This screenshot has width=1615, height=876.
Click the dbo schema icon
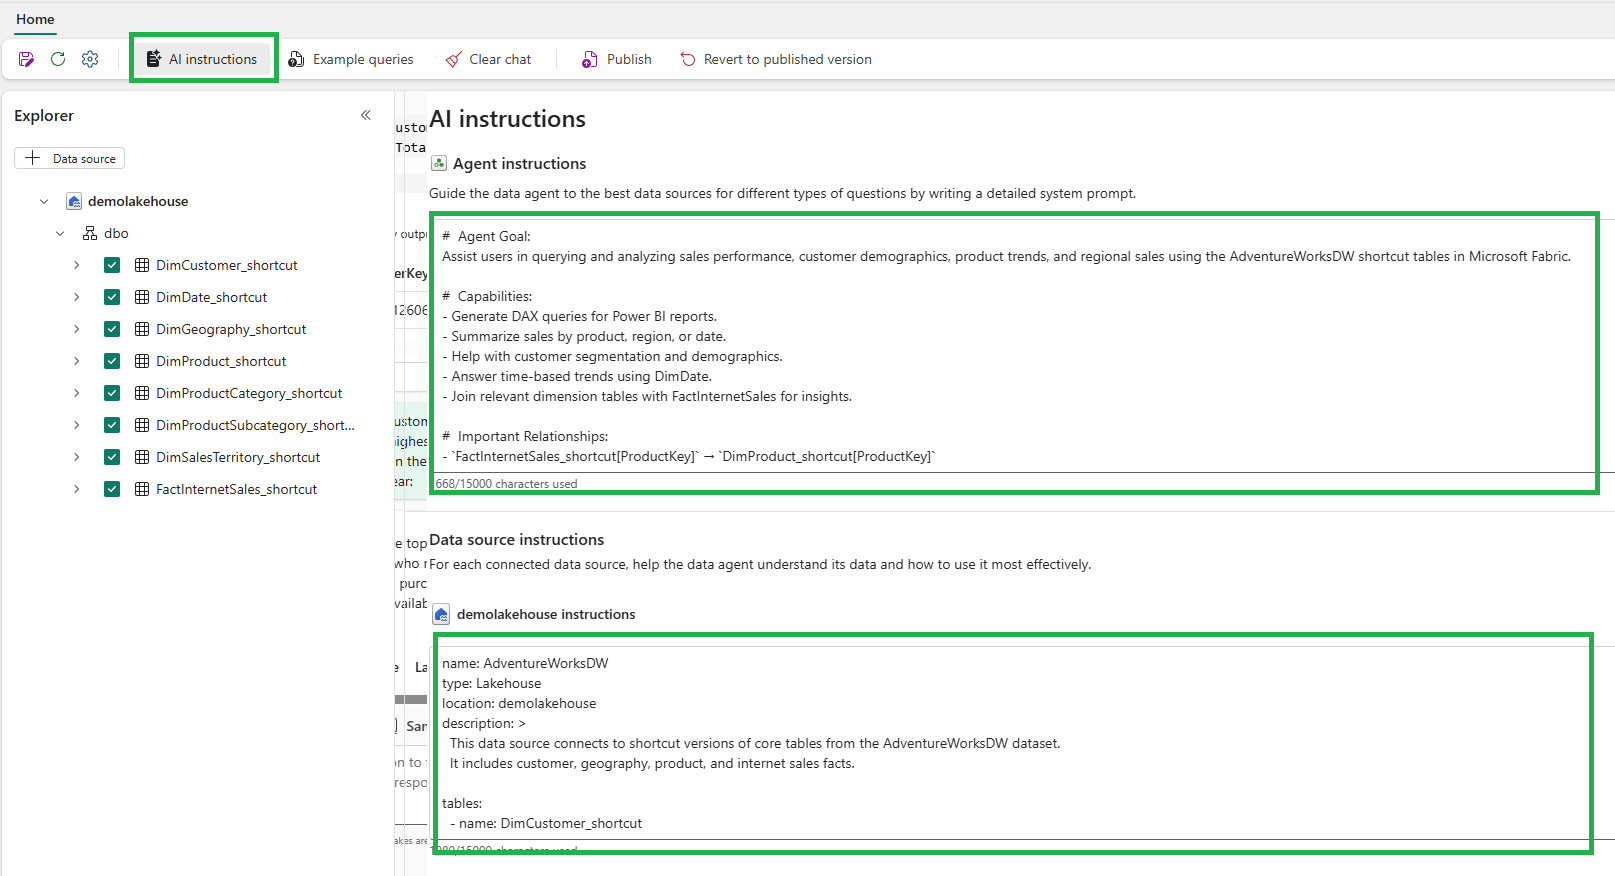pos(90,233)
